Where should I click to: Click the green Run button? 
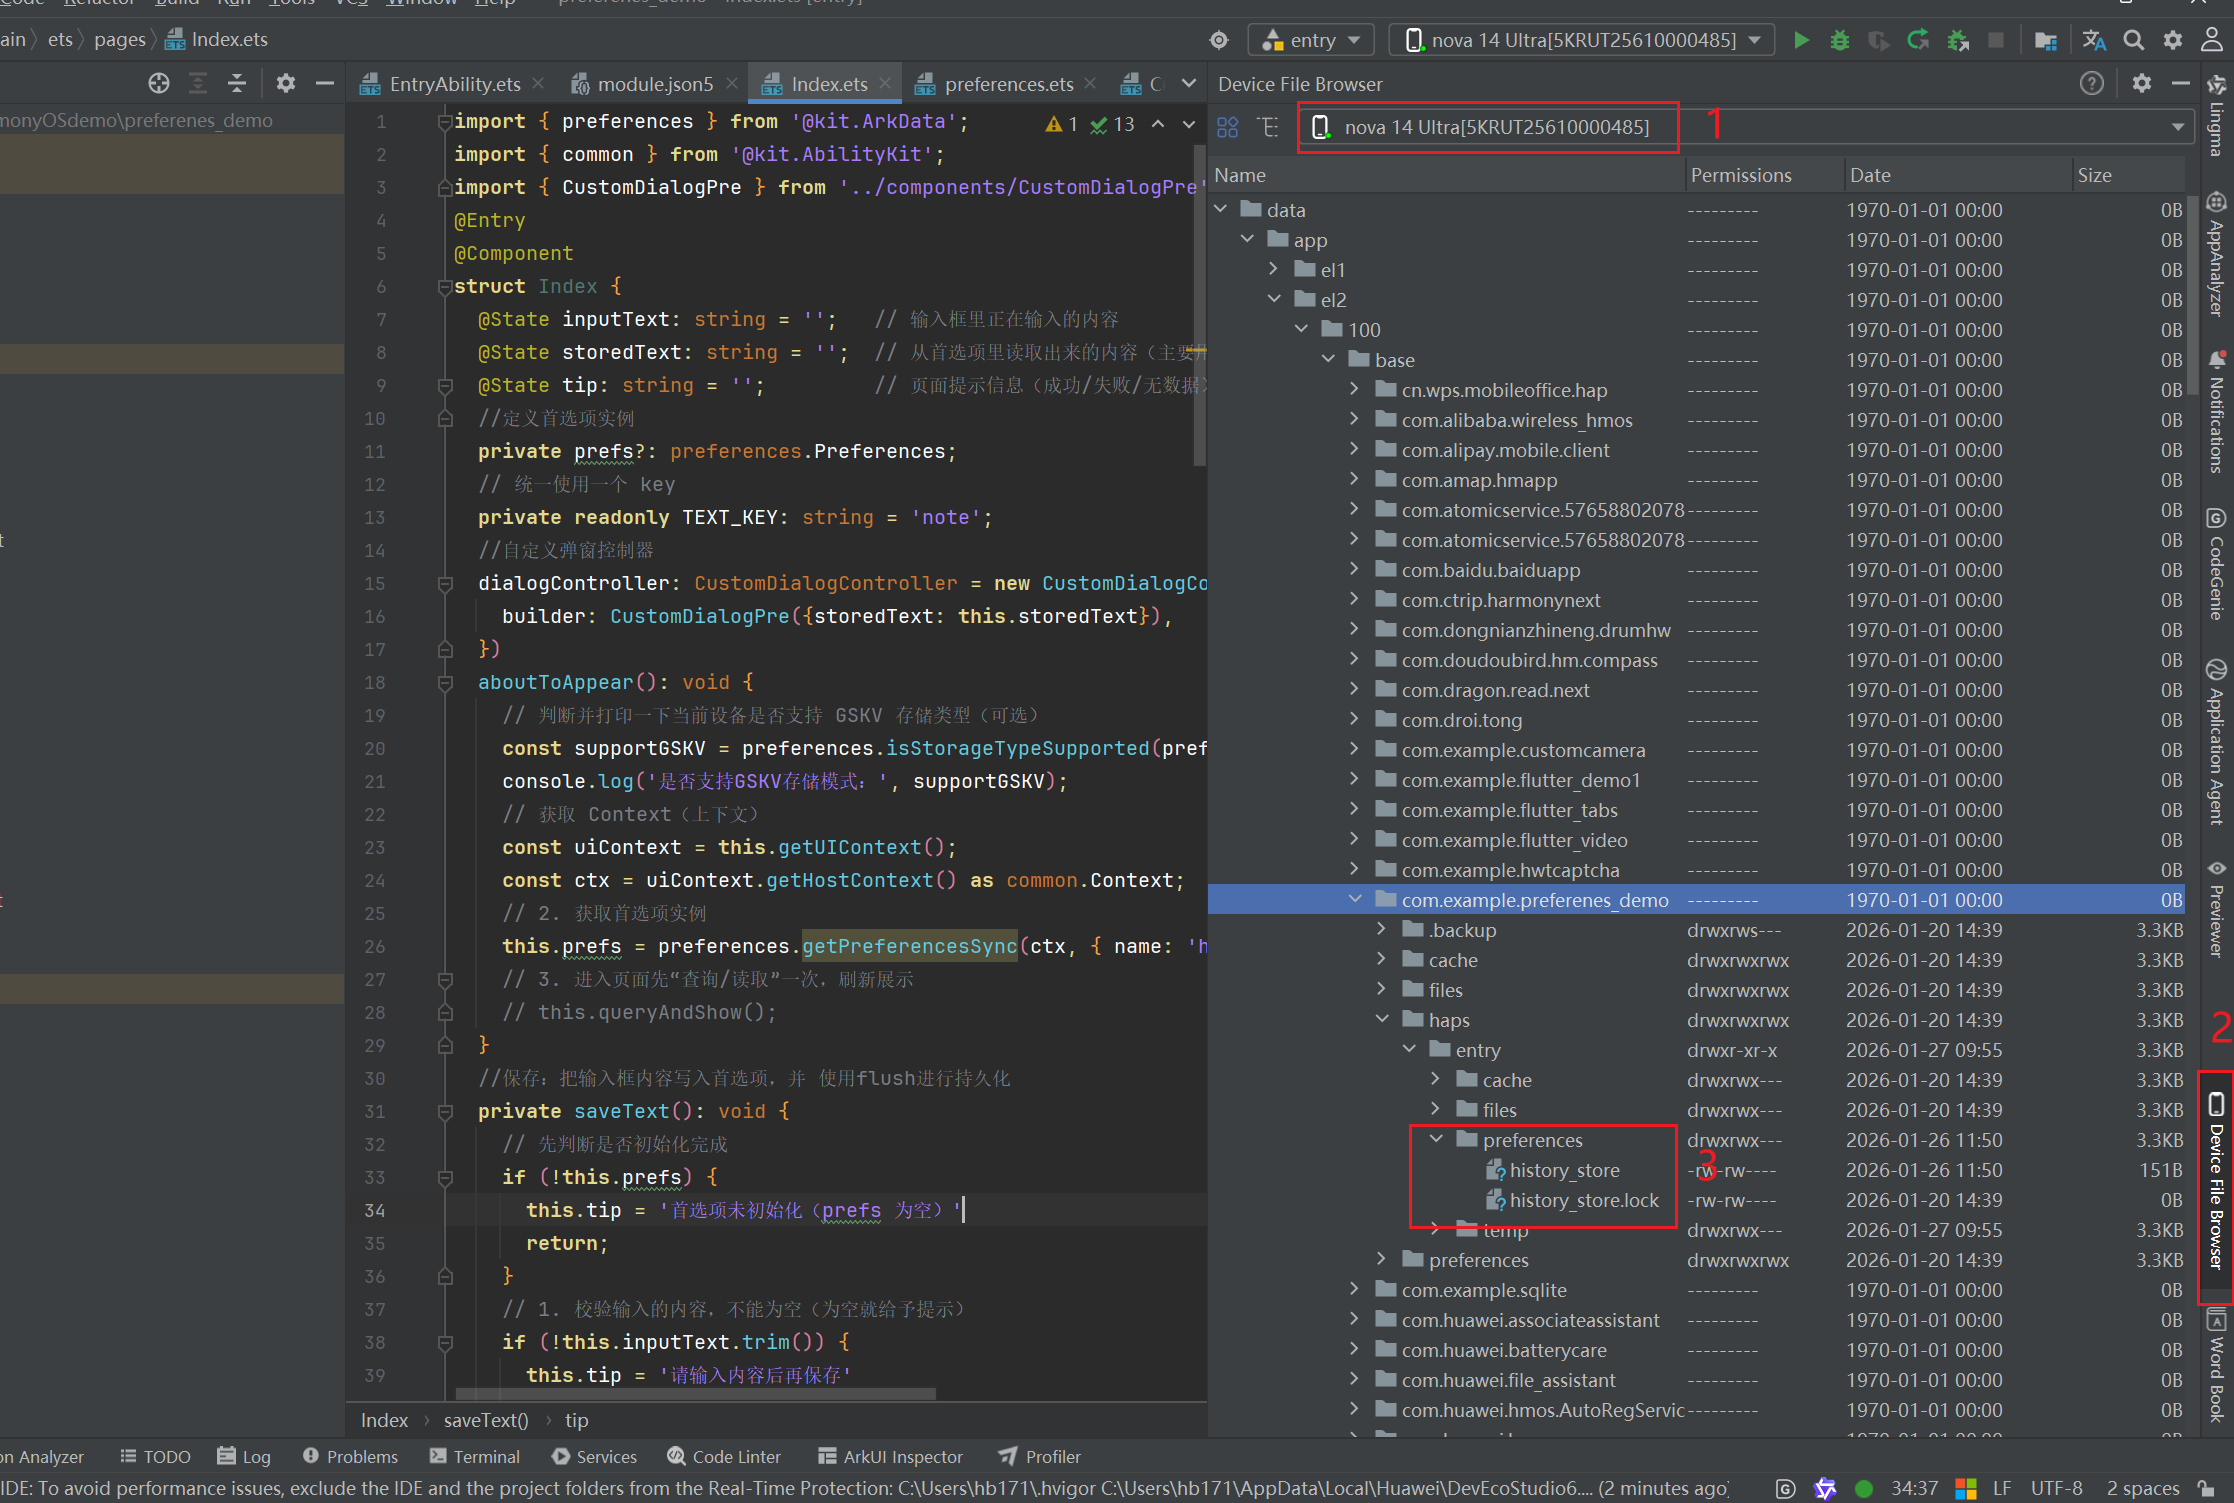click(x=1801, y=40)
